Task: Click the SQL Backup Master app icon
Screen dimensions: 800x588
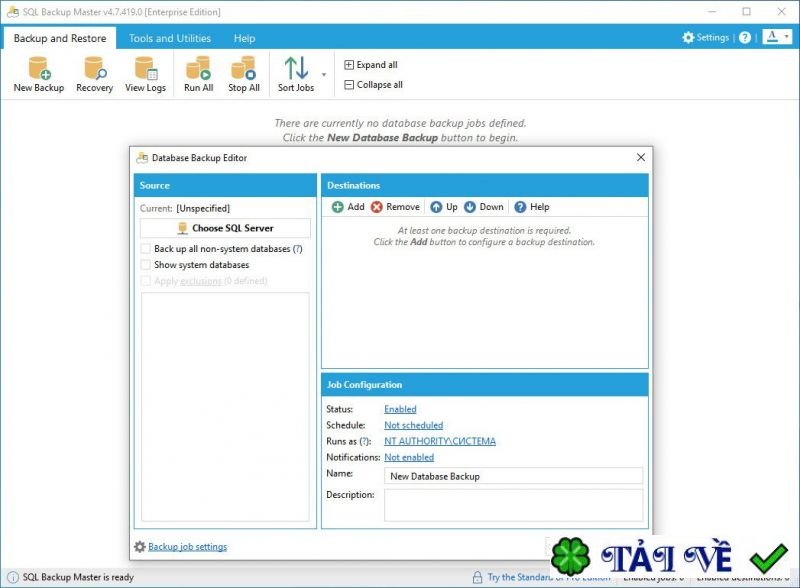Action: click(x=13, y=12)
